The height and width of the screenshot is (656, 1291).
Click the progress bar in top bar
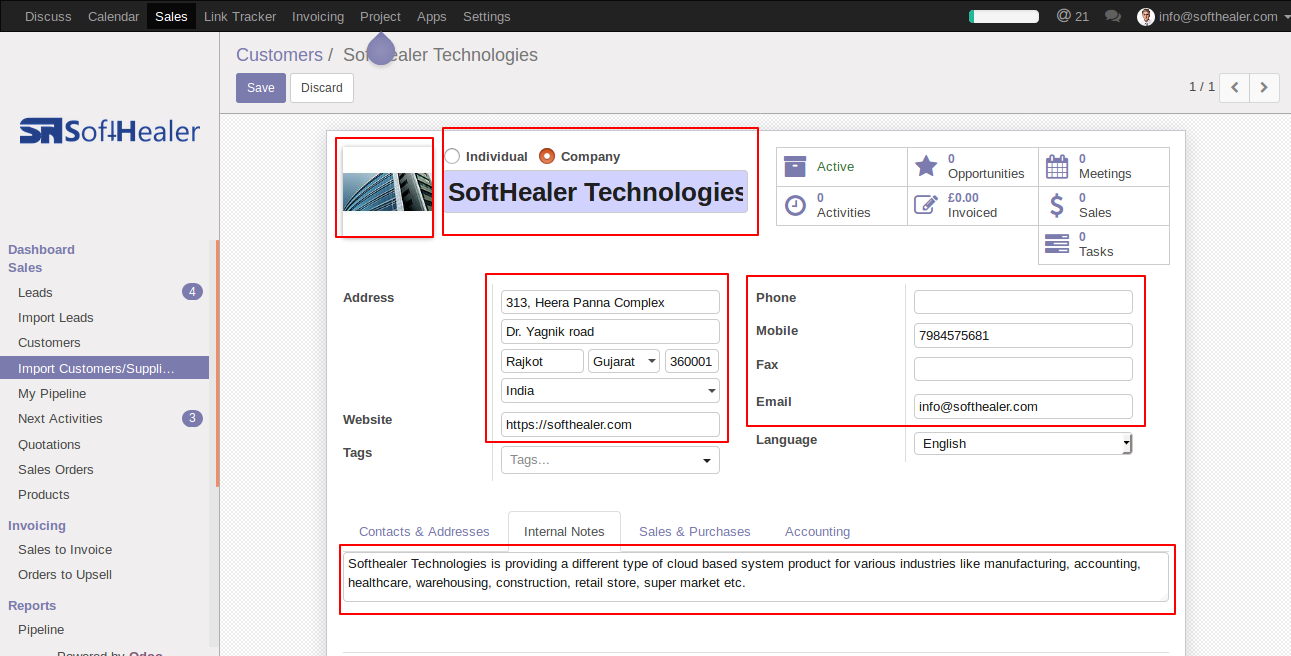click(x=1004, y=16)
